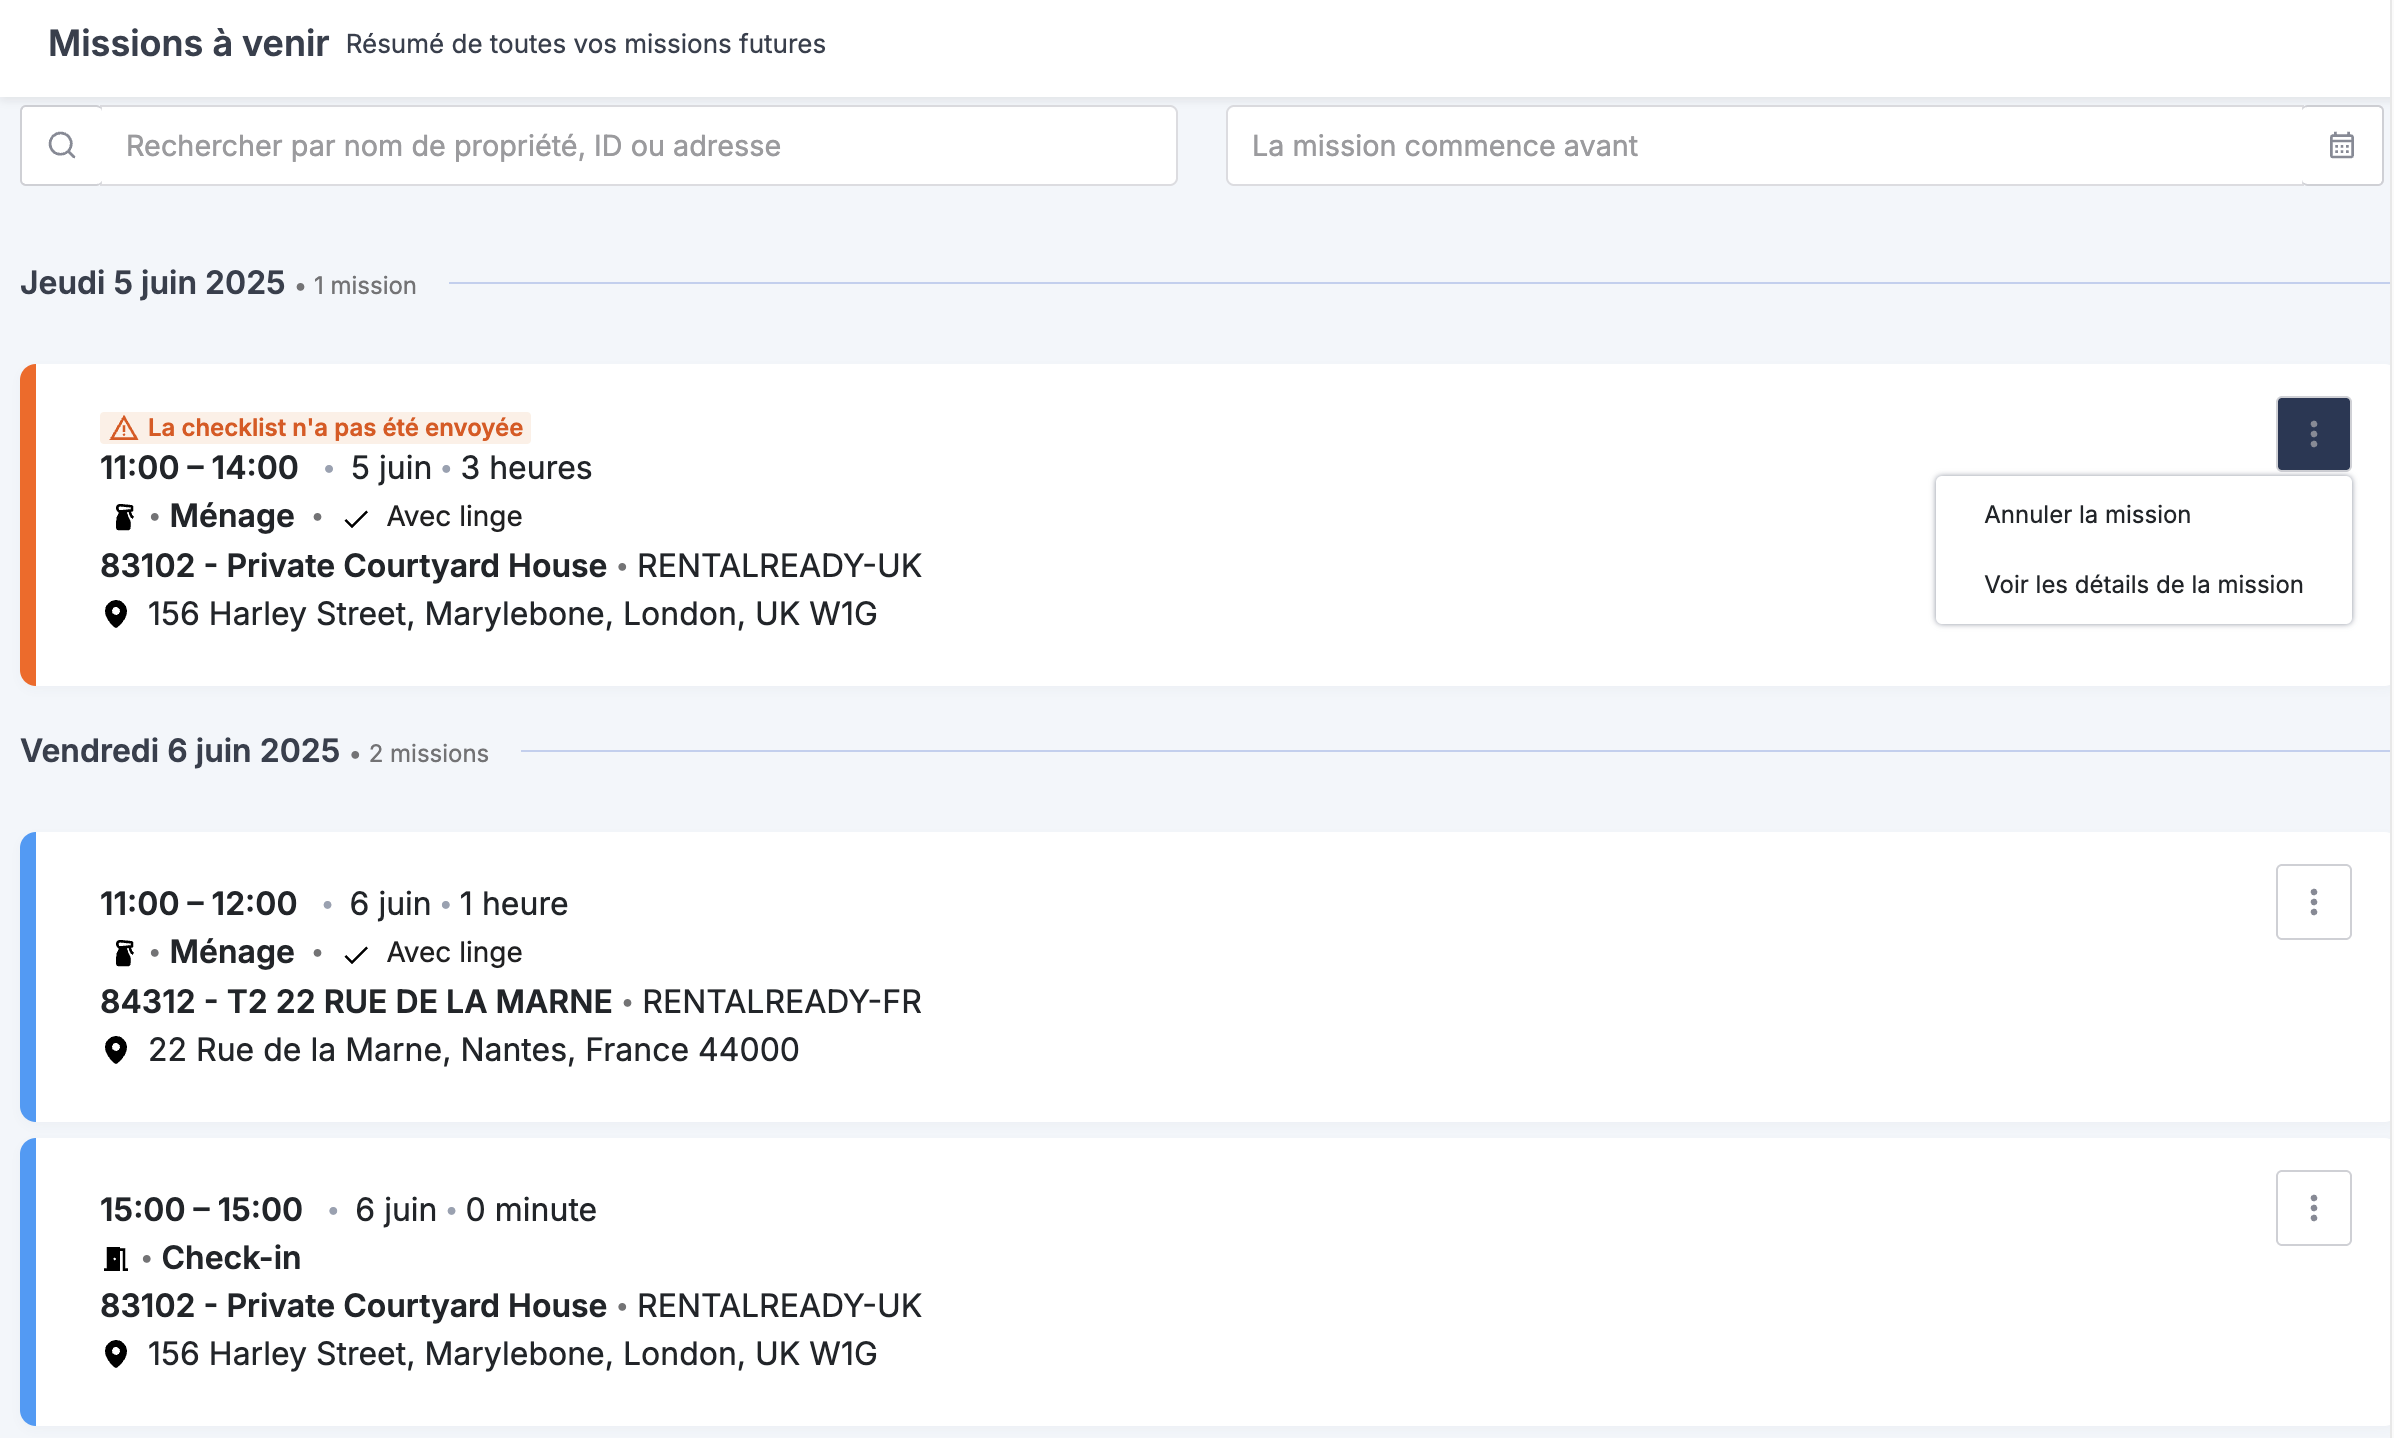Click Ménage label on the 5 juin mission
The image size is (2394, 1438).
232,516
